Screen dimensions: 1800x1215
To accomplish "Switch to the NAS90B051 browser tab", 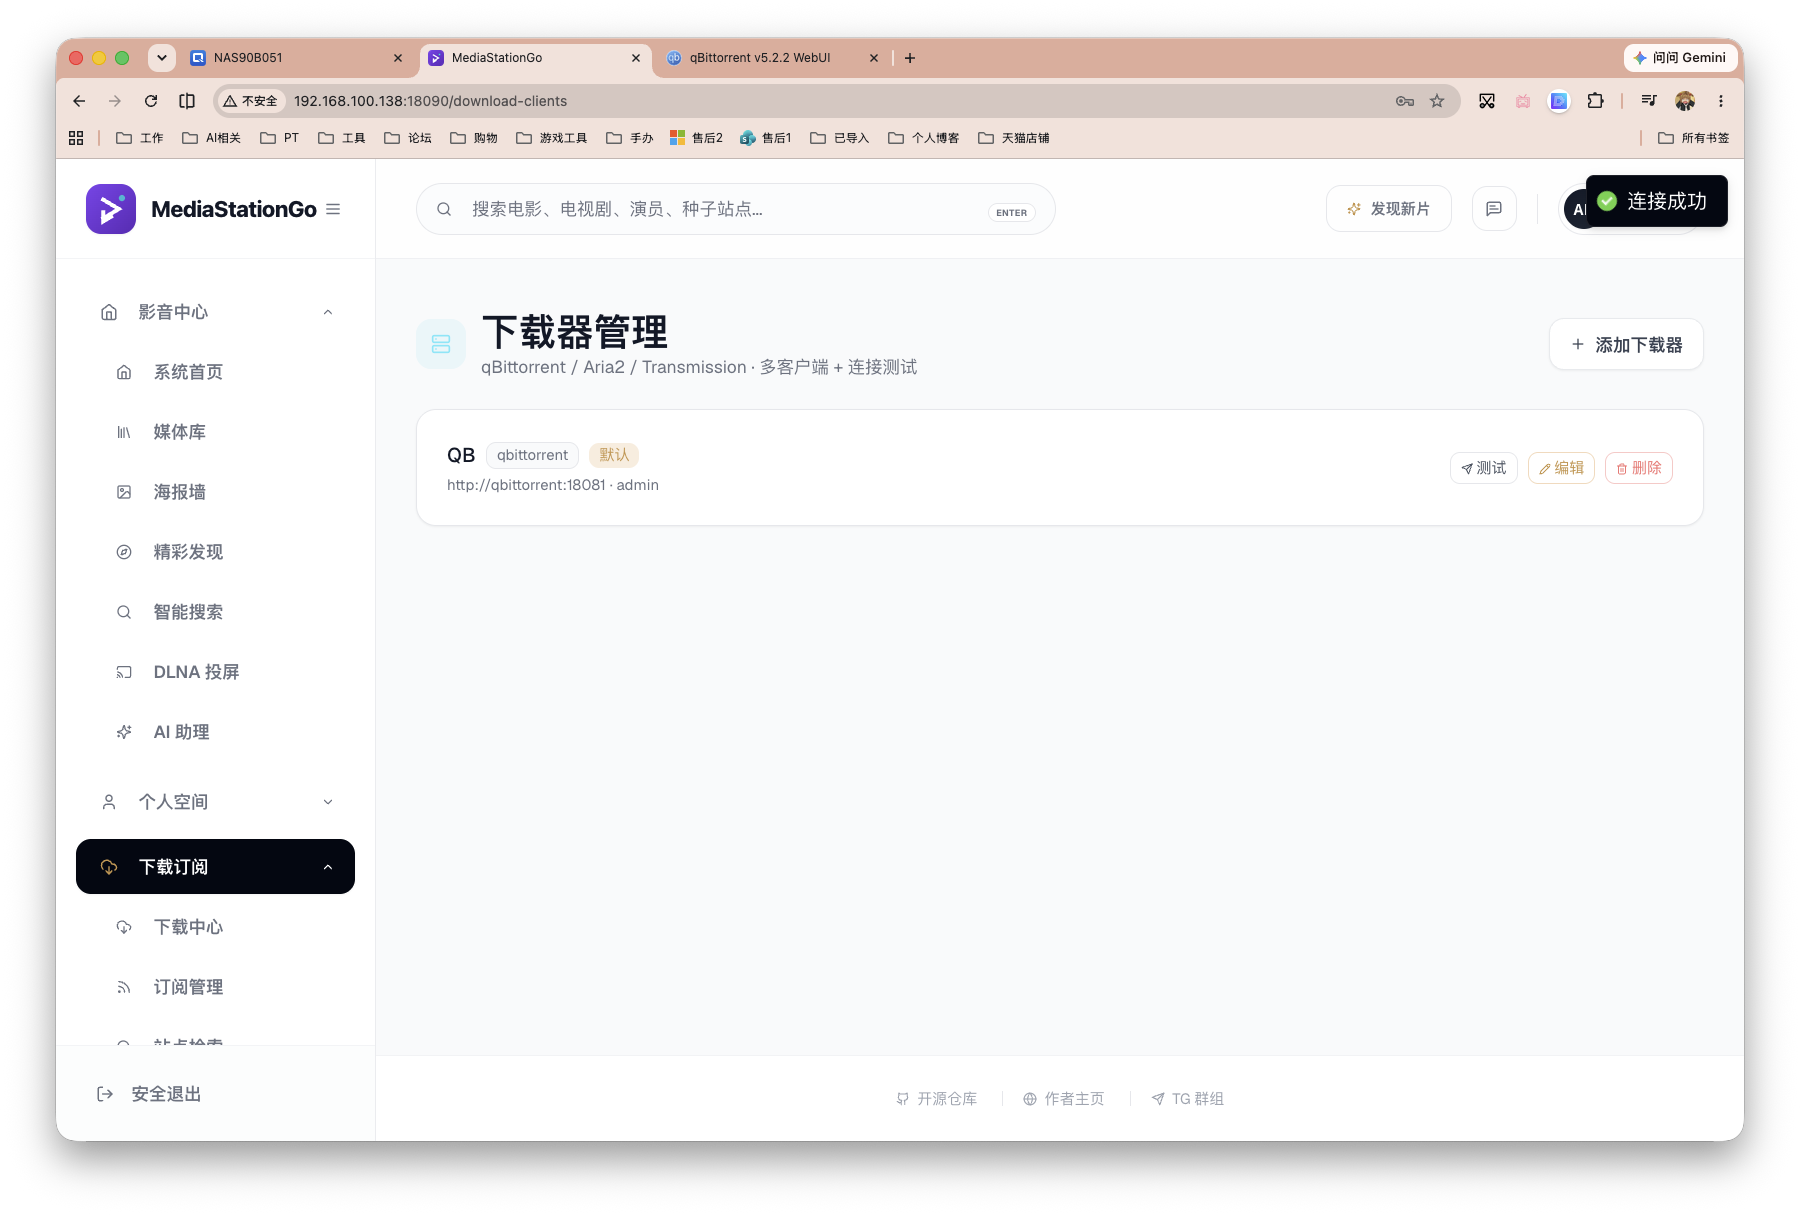I will point(296,58).
